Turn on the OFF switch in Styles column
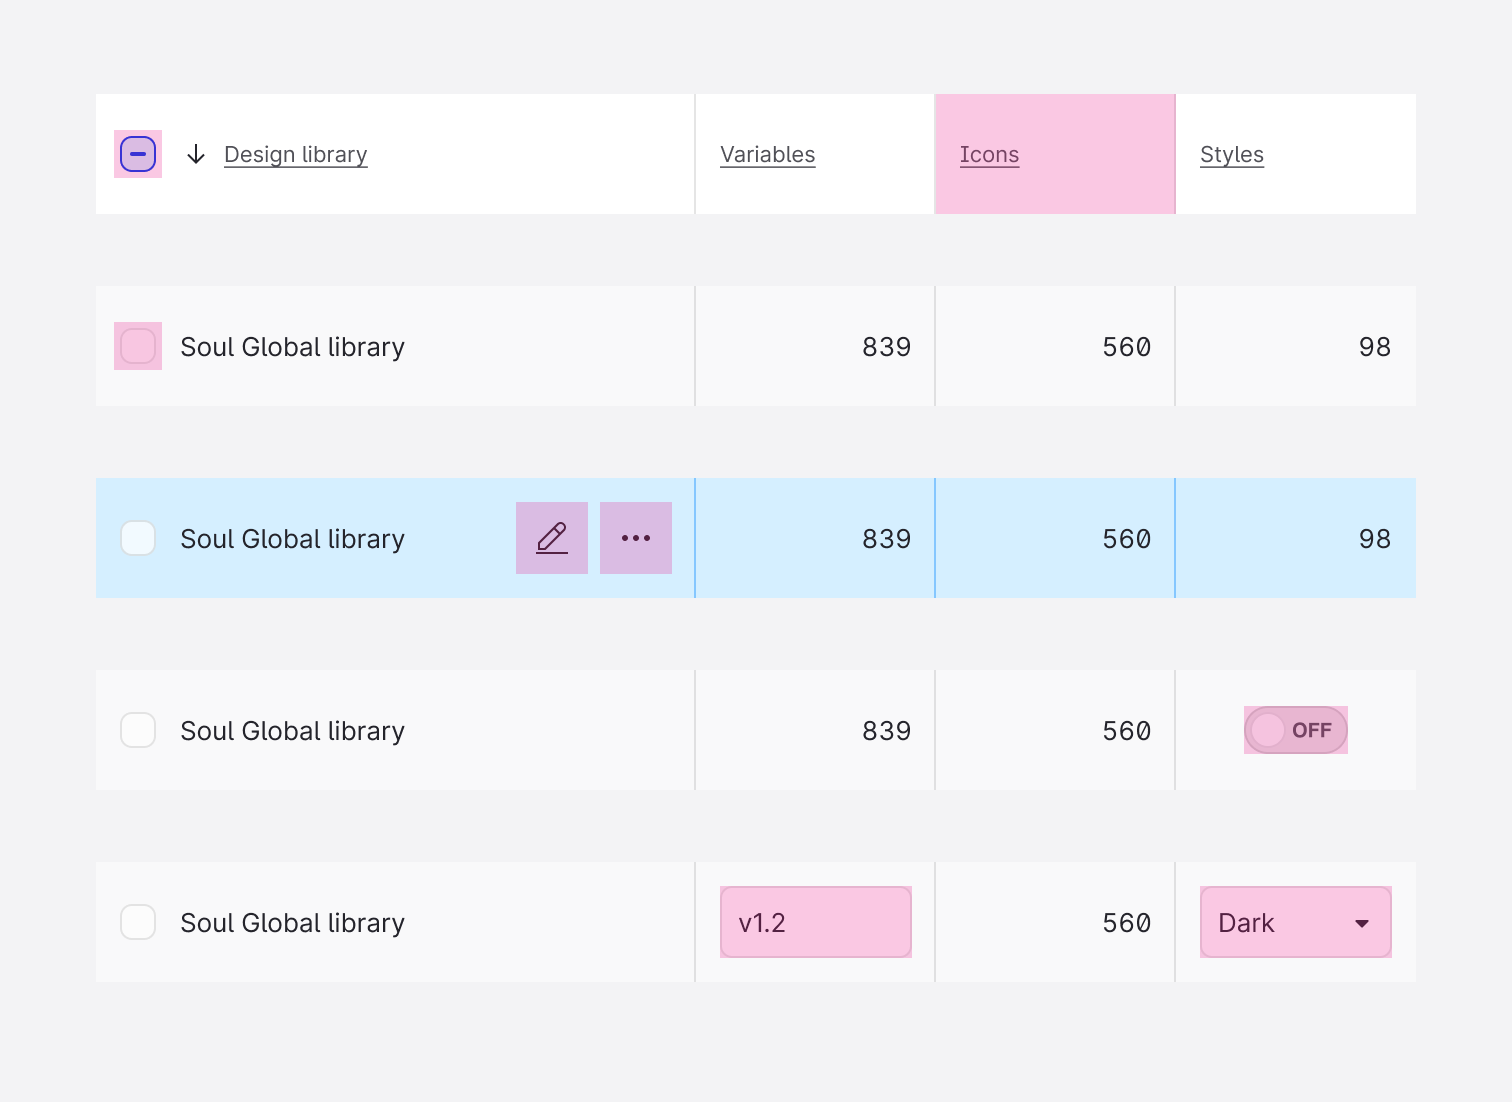 [1295, 730]
